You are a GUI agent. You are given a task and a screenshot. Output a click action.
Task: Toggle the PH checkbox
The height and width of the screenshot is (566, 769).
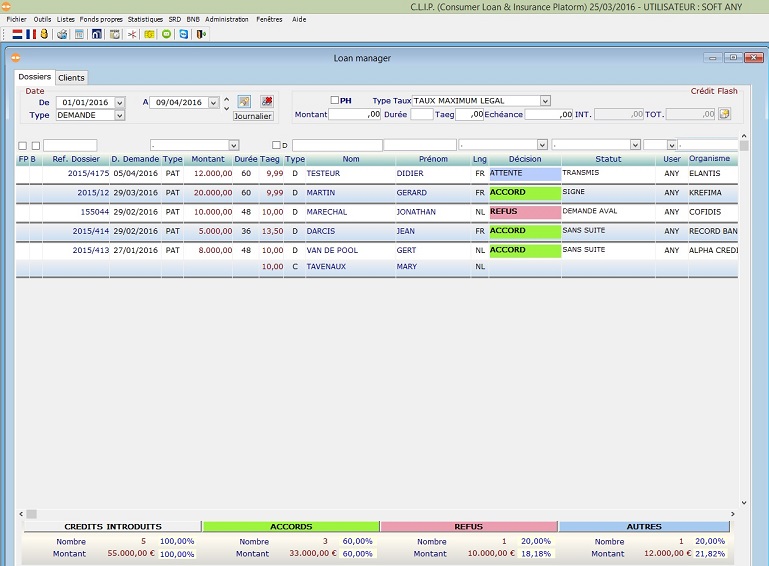point(335,101)
